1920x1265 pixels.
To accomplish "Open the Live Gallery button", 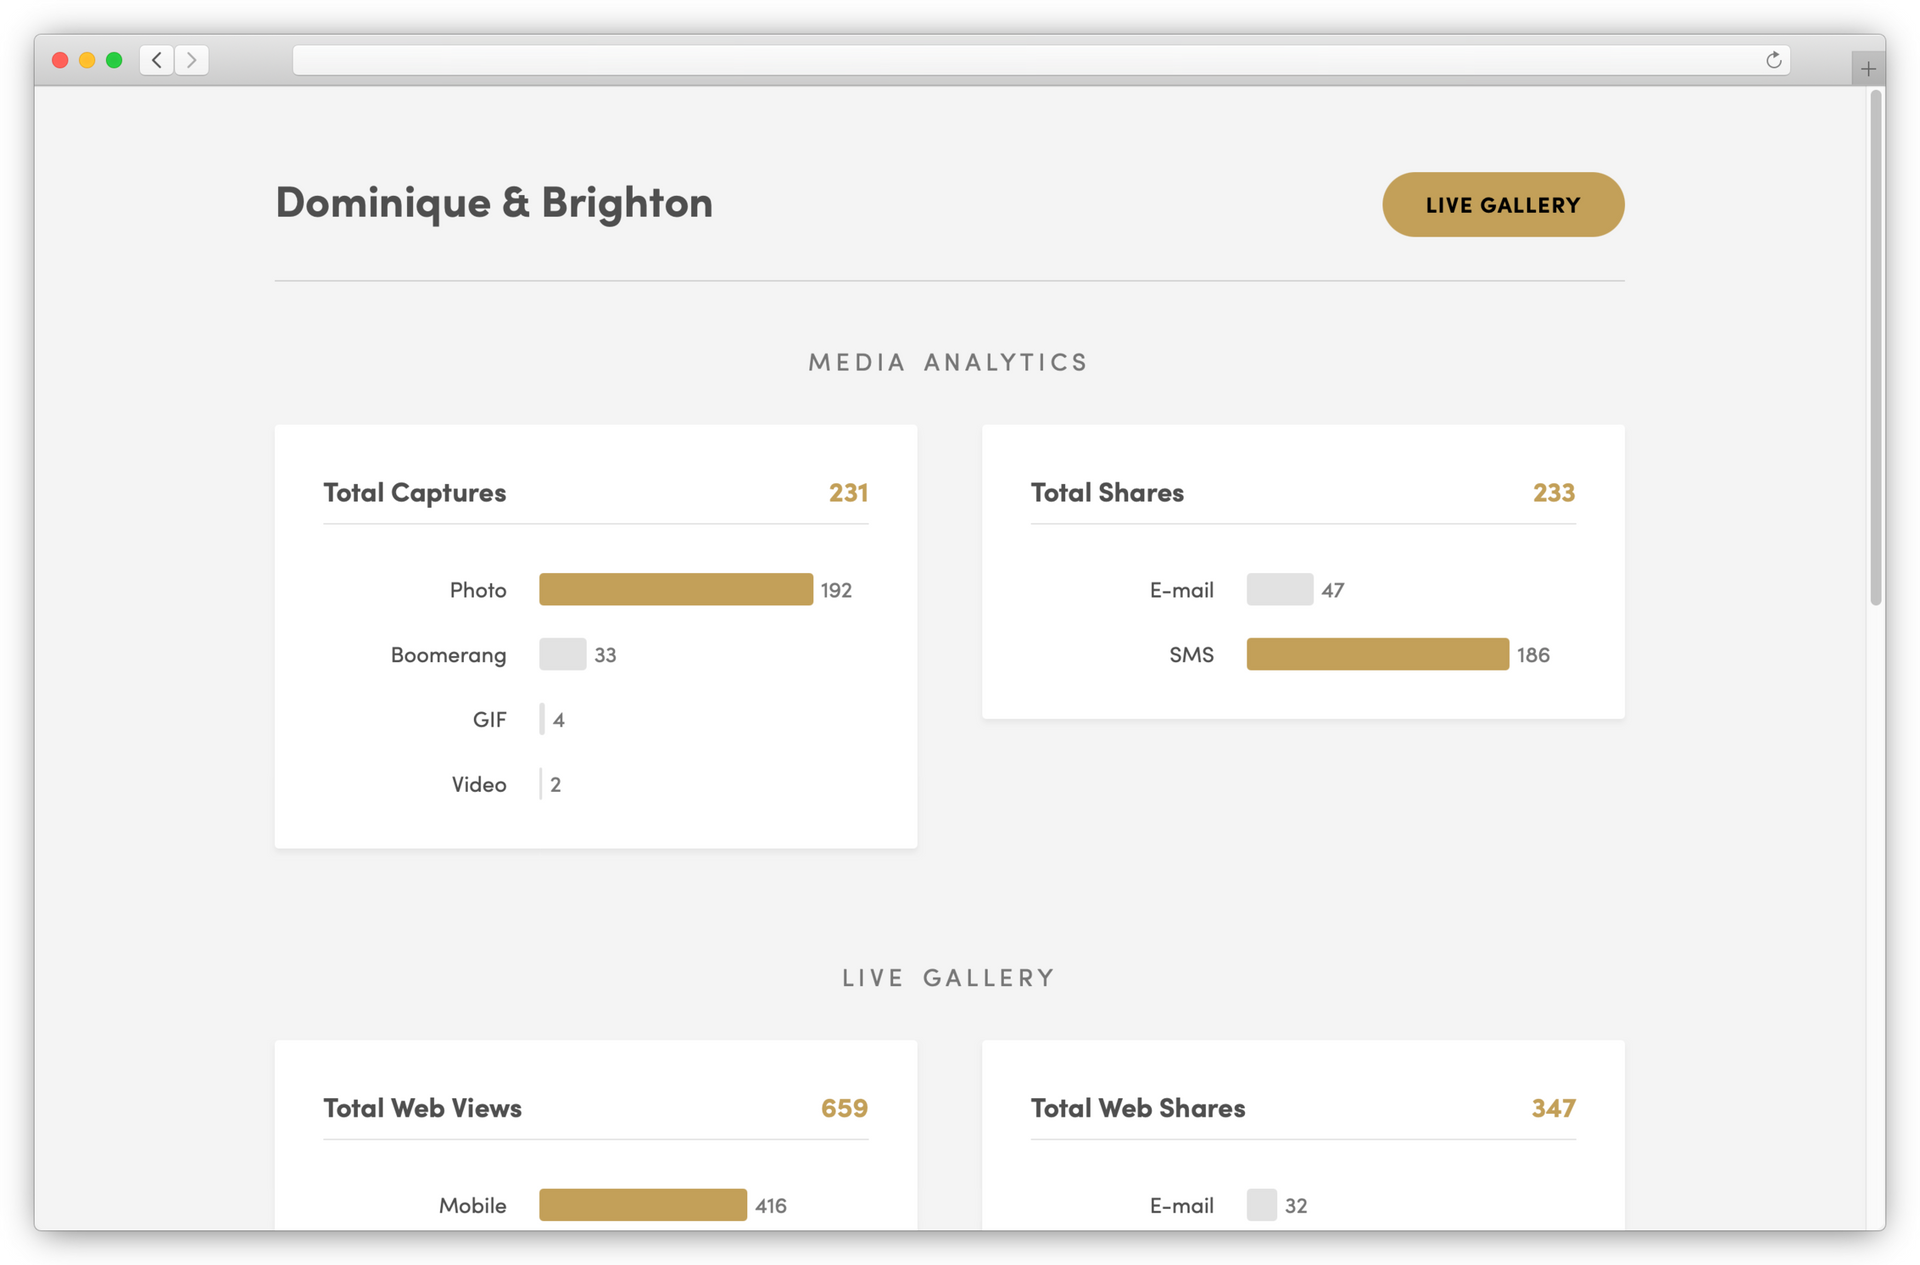I will [1502, 205].
